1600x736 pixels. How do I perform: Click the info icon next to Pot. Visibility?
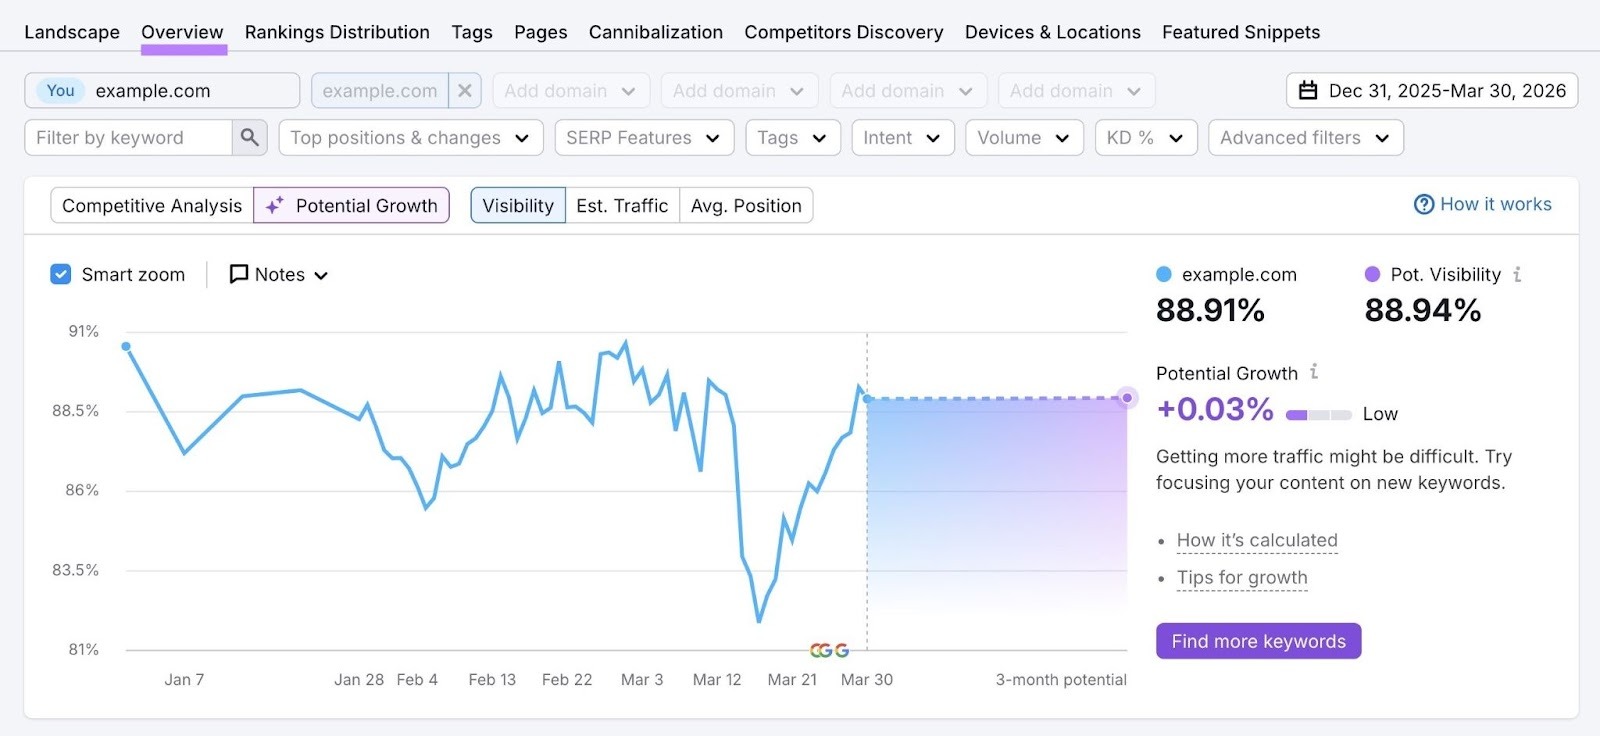1518,274
